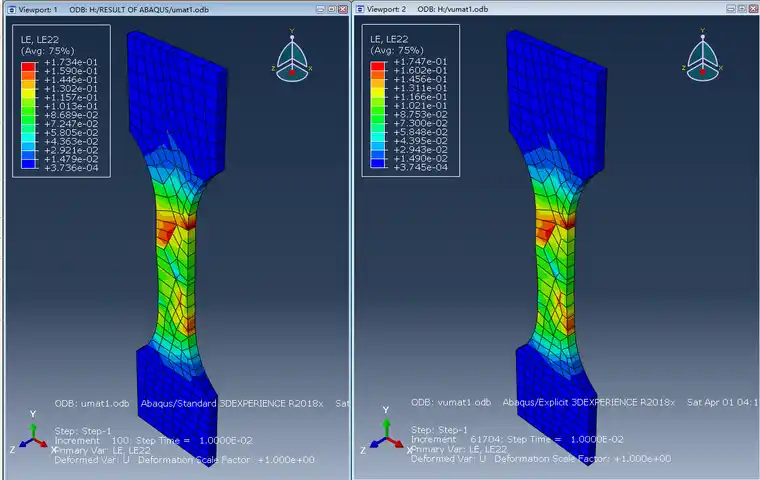Select the Viewport 1 title bar with umat1.odb path
The width and height of the screenshot is (760, 480).
click(x=177, y=9)
